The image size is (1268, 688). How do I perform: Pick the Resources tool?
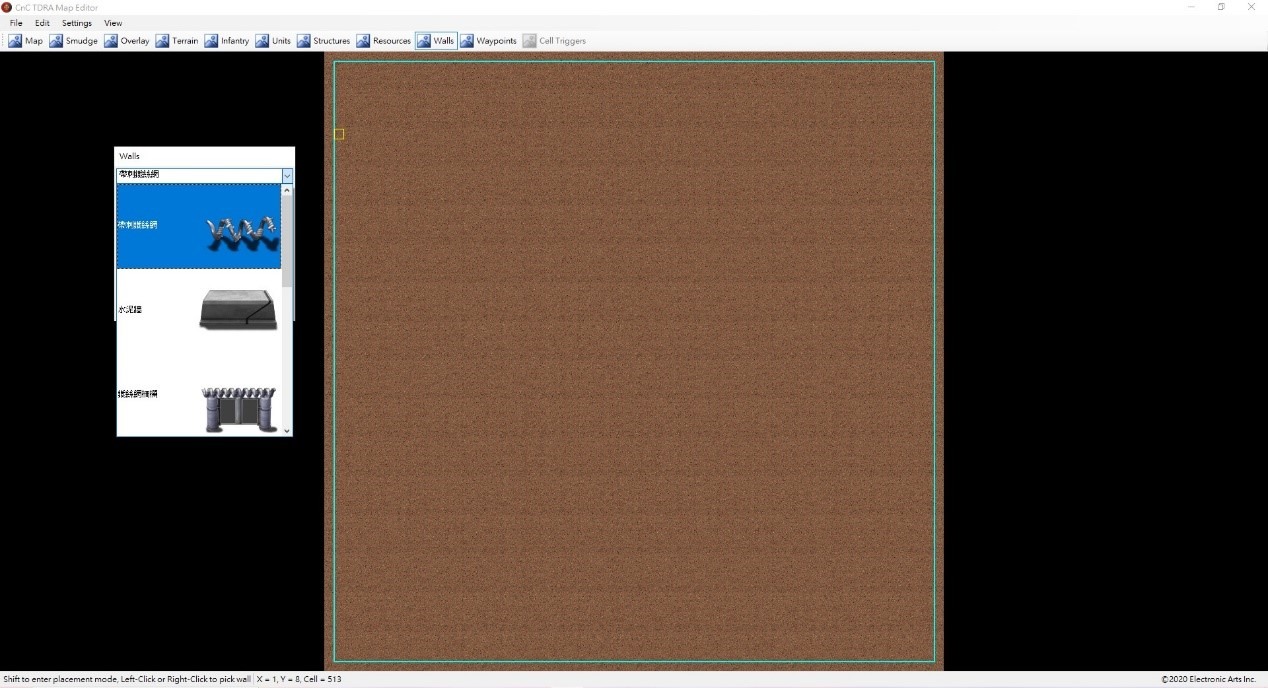pos(384,41)
